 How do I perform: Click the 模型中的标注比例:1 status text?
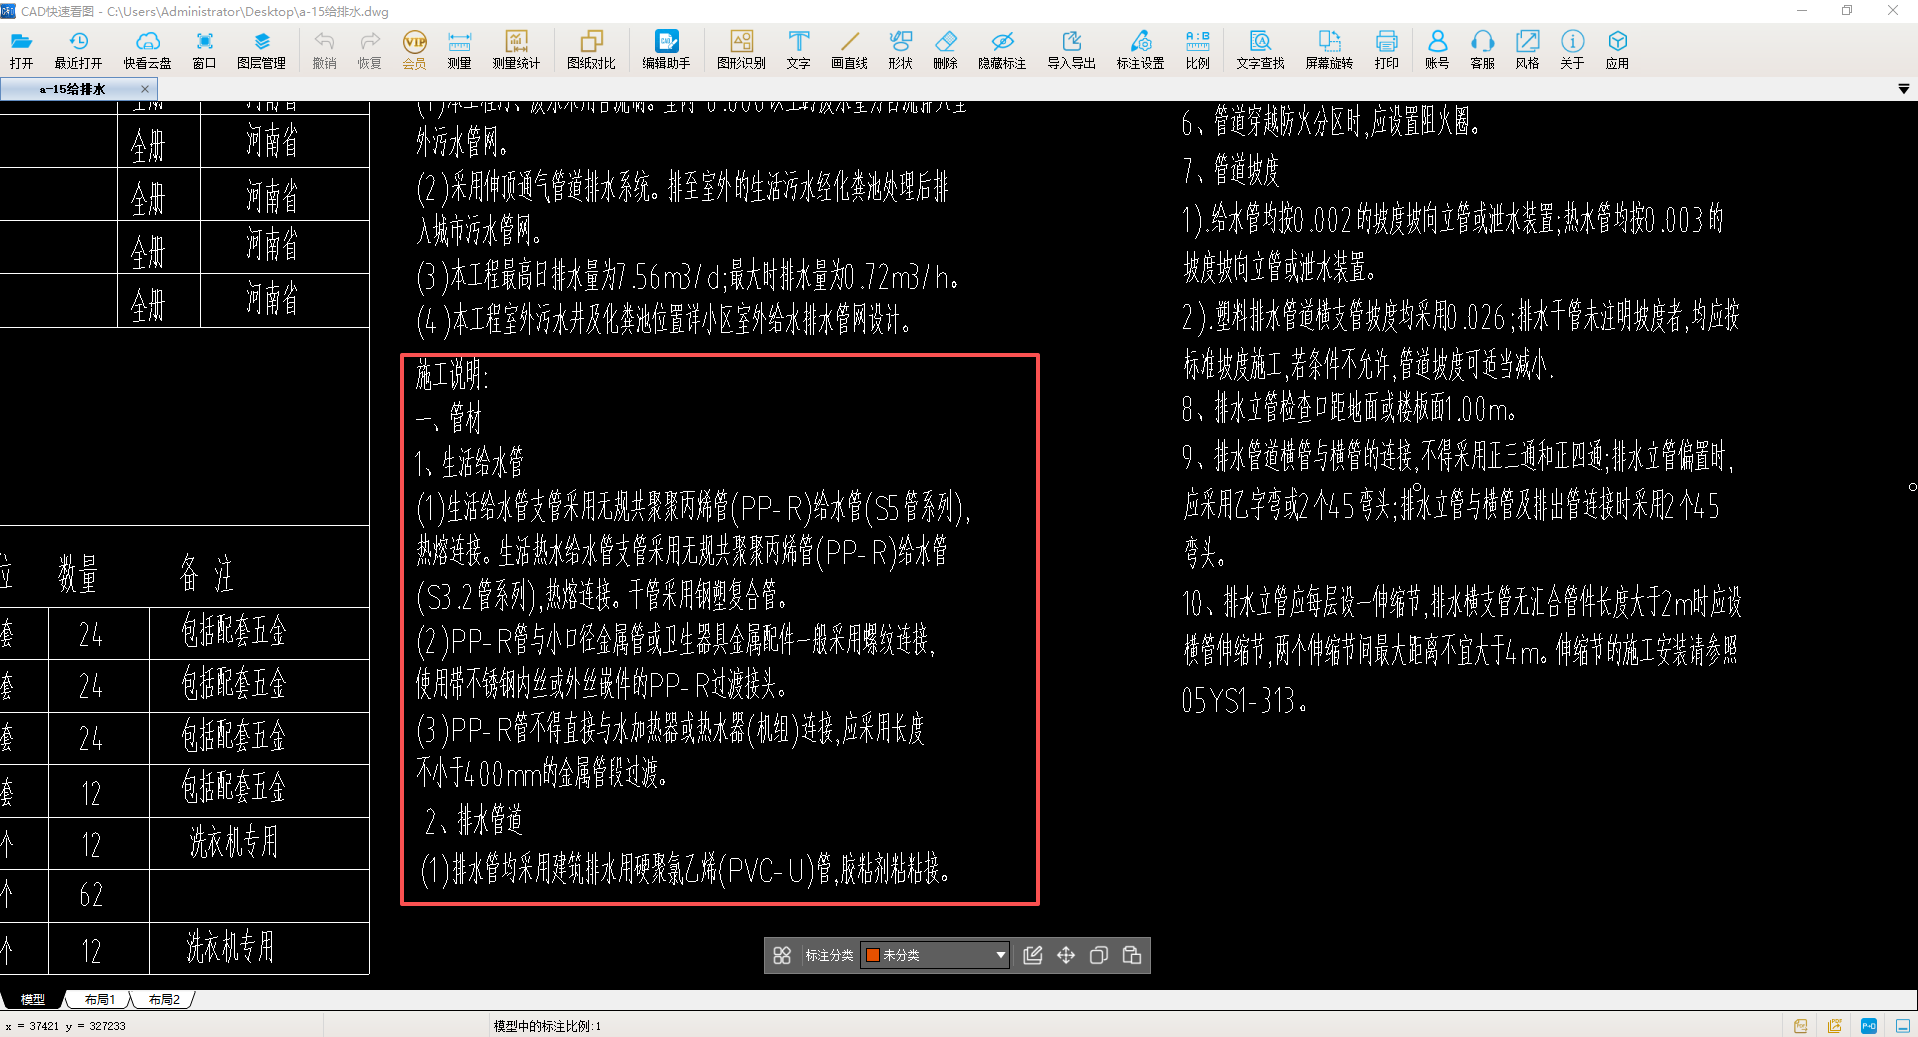[547, 1026]
